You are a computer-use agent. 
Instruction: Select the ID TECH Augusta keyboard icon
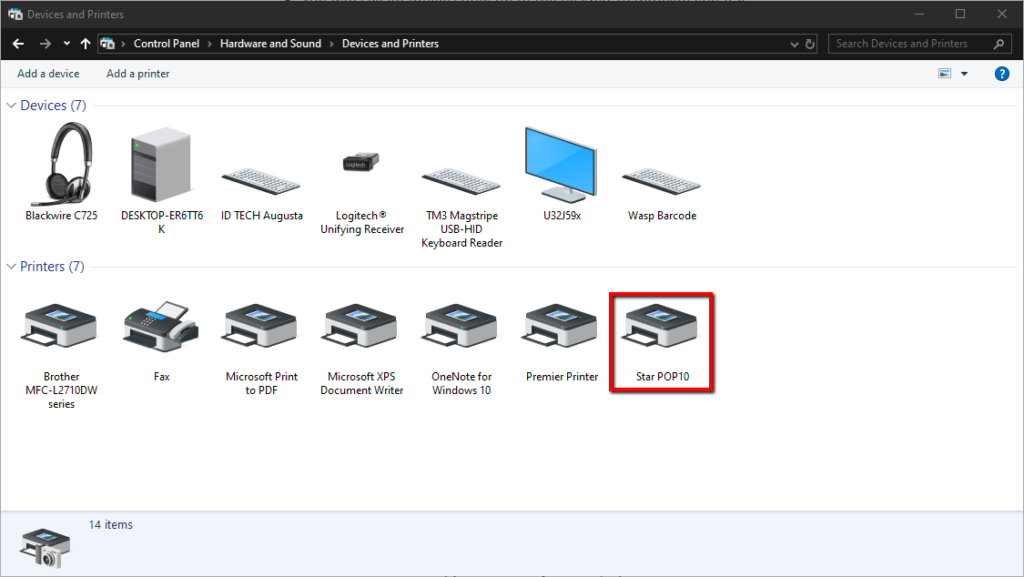[261, 181]
